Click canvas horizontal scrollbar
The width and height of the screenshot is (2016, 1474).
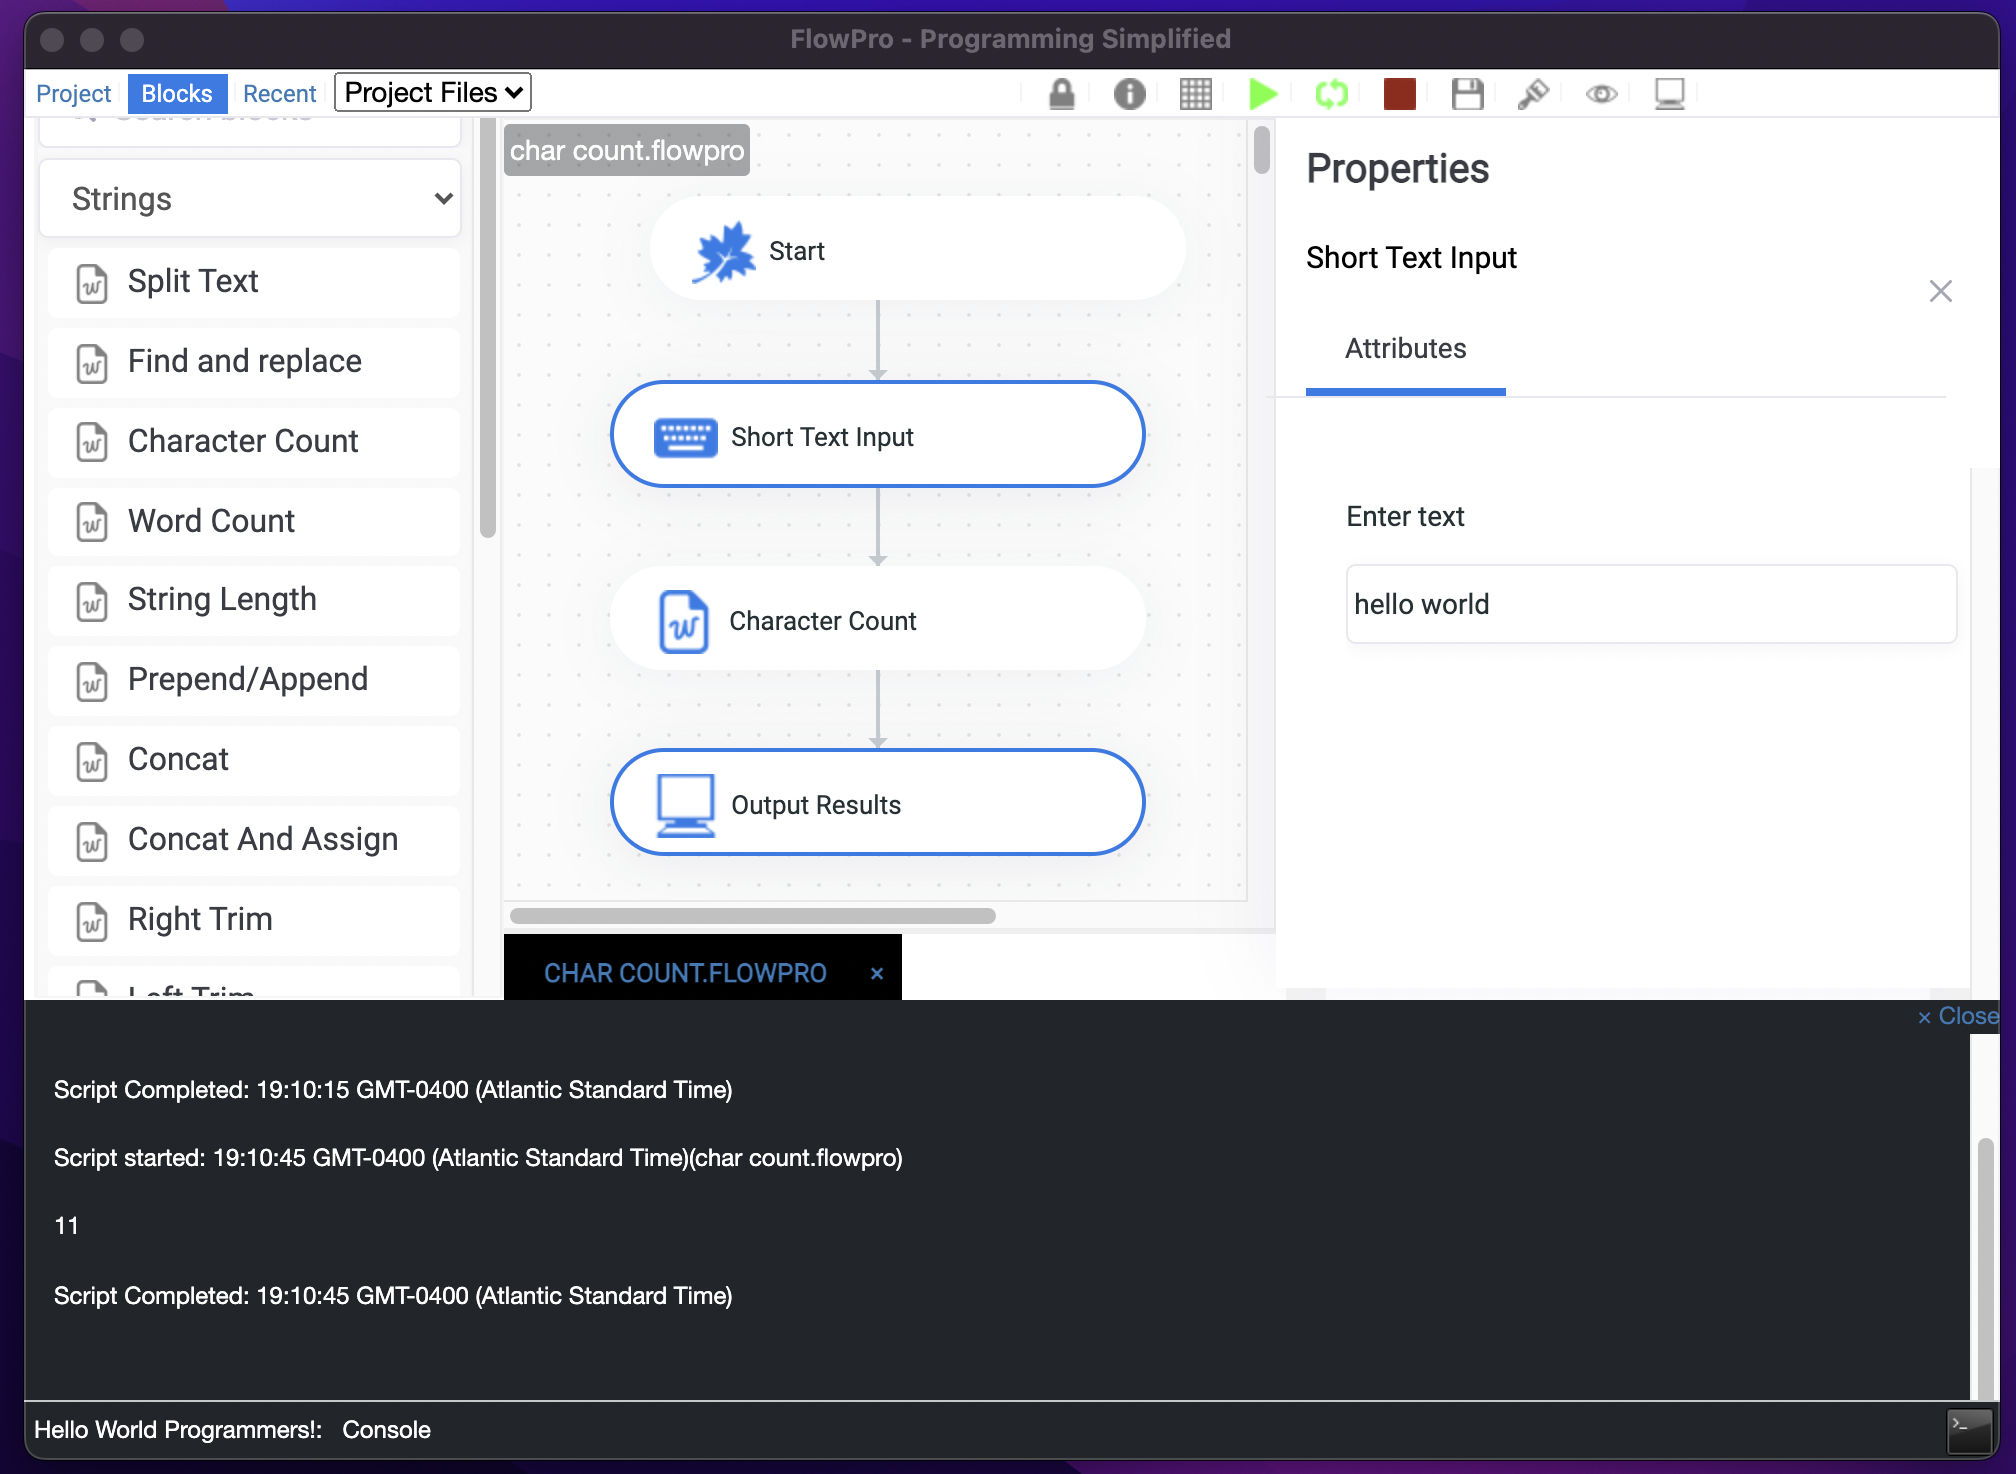click(752, 916)
